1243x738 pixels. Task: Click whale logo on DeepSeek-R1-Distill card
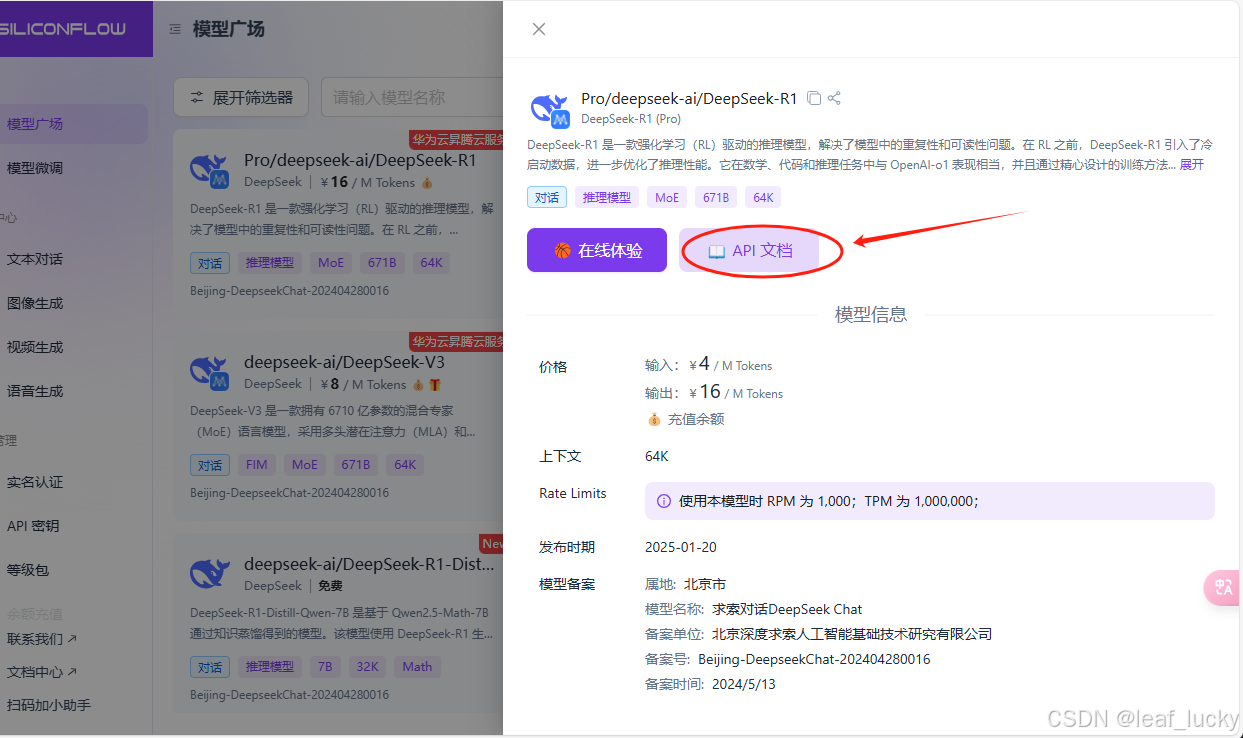[x=210, y=575]
